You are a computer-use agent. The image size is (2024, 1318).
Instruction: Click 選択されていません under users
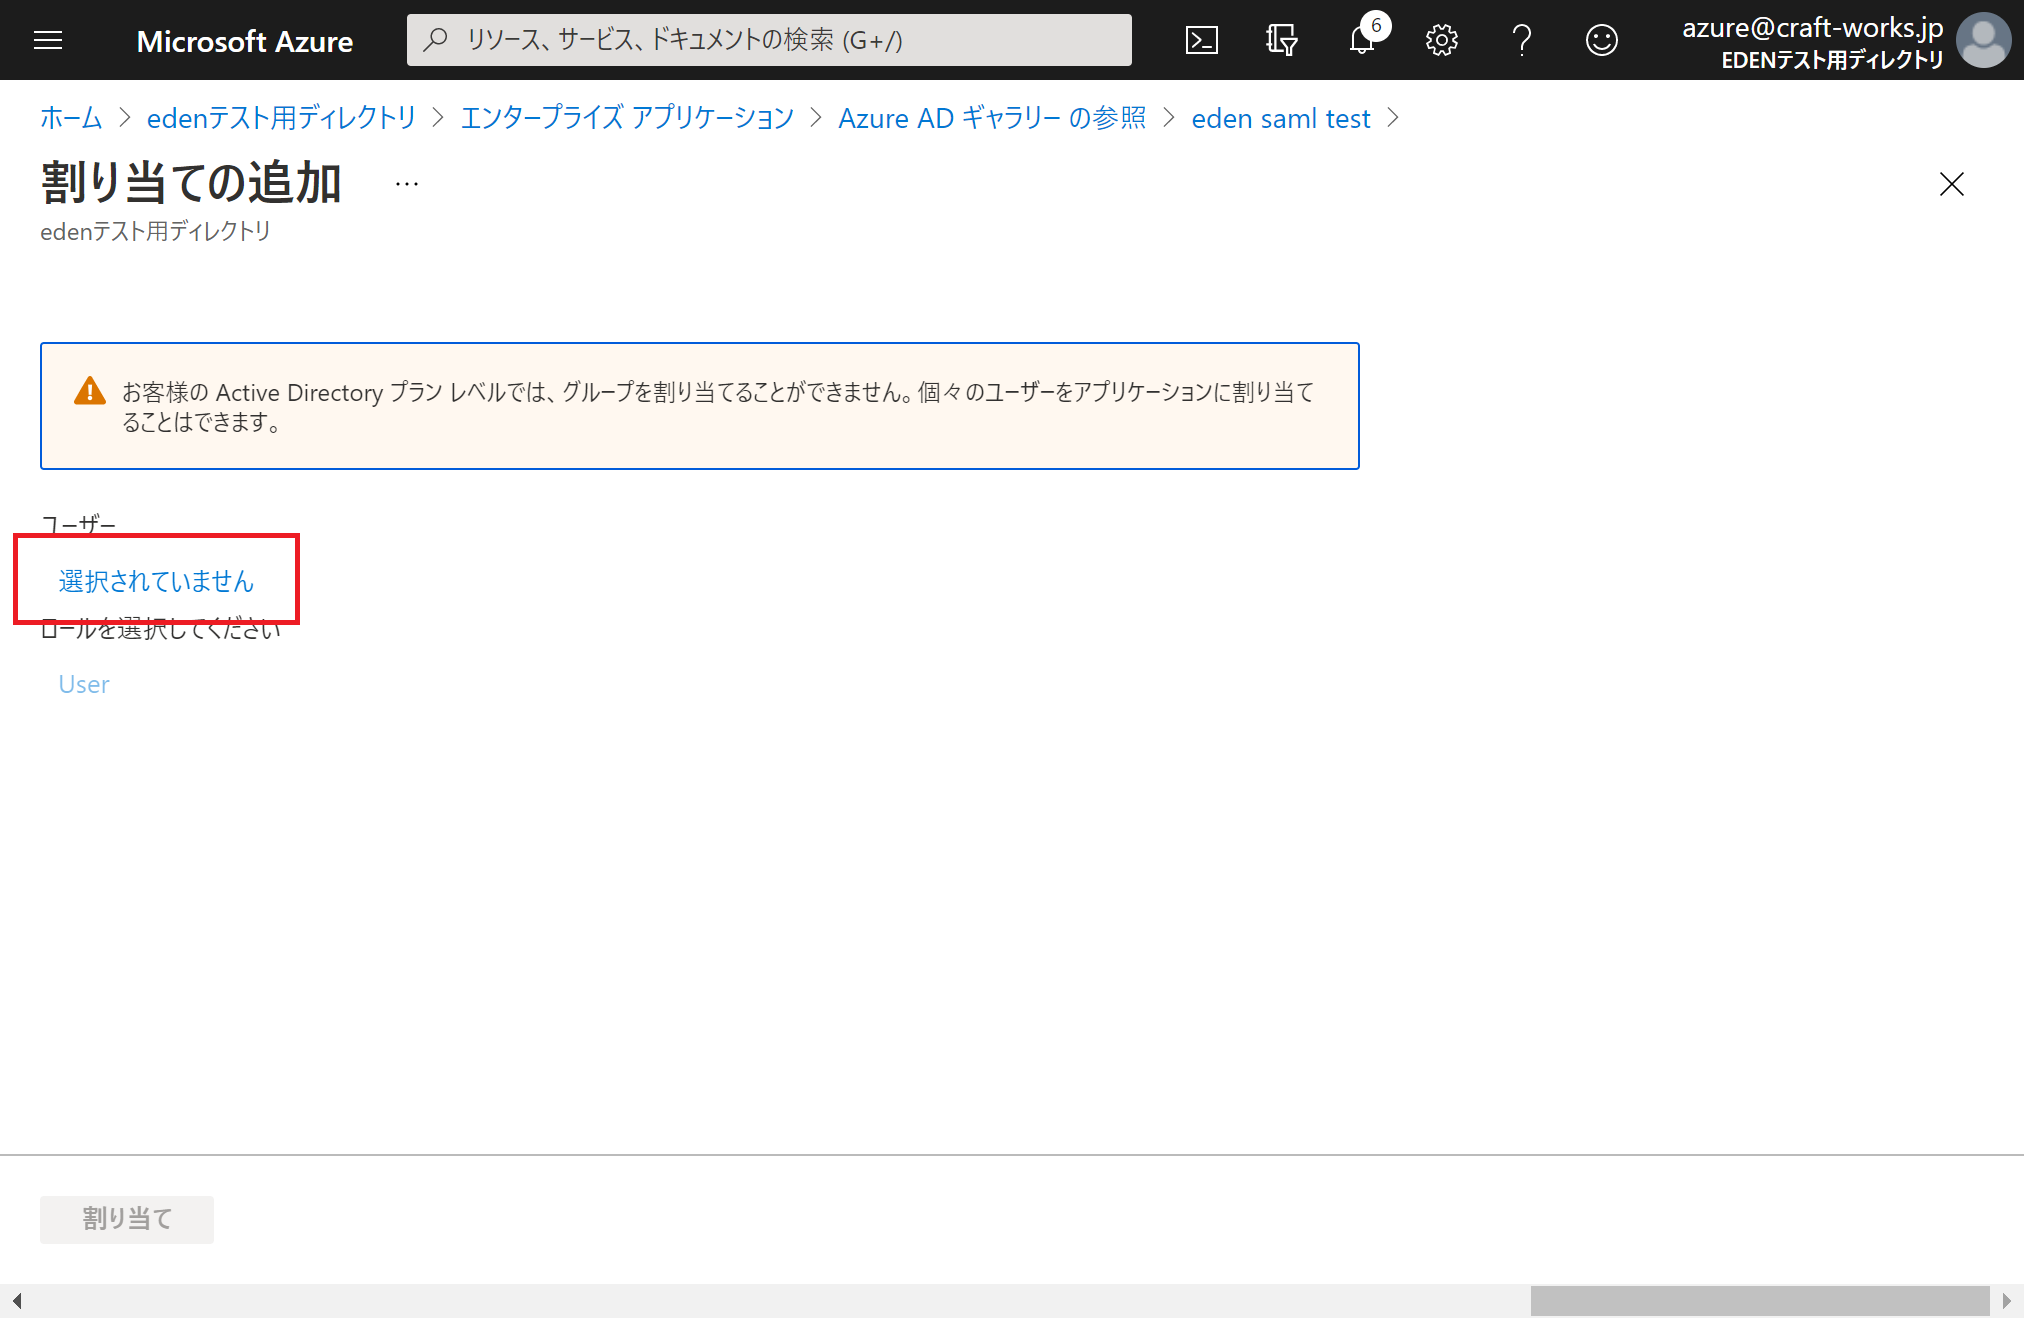pyautogui.click(x=157, y=581)
